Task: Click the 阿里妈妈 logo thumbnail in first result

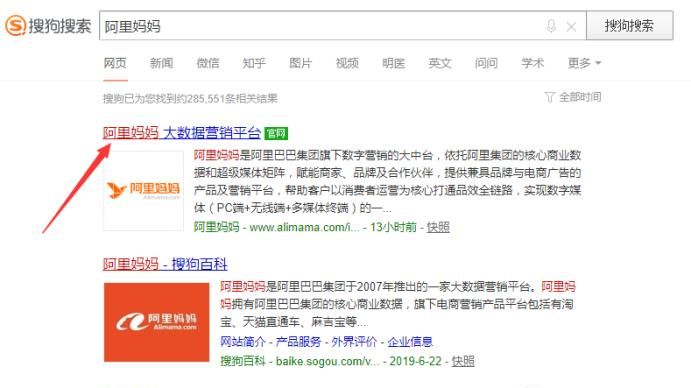Action: click(143, 190)
